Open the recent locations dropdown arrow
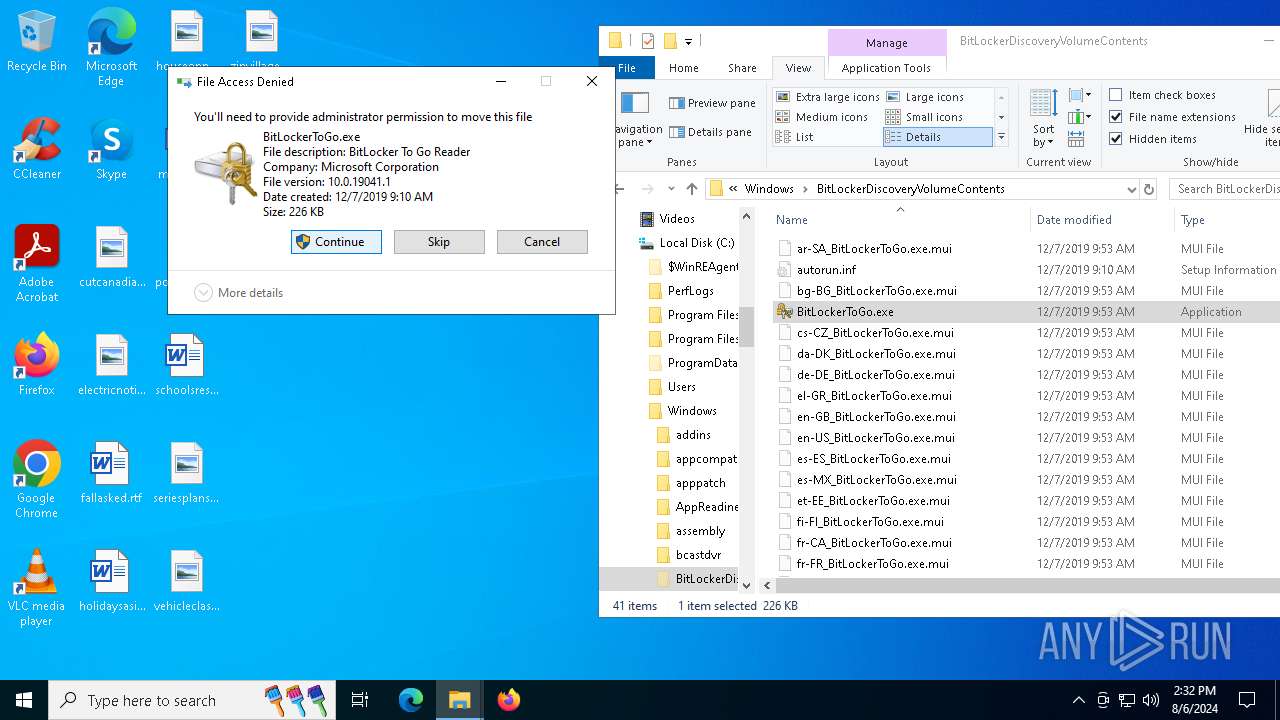 671,189
